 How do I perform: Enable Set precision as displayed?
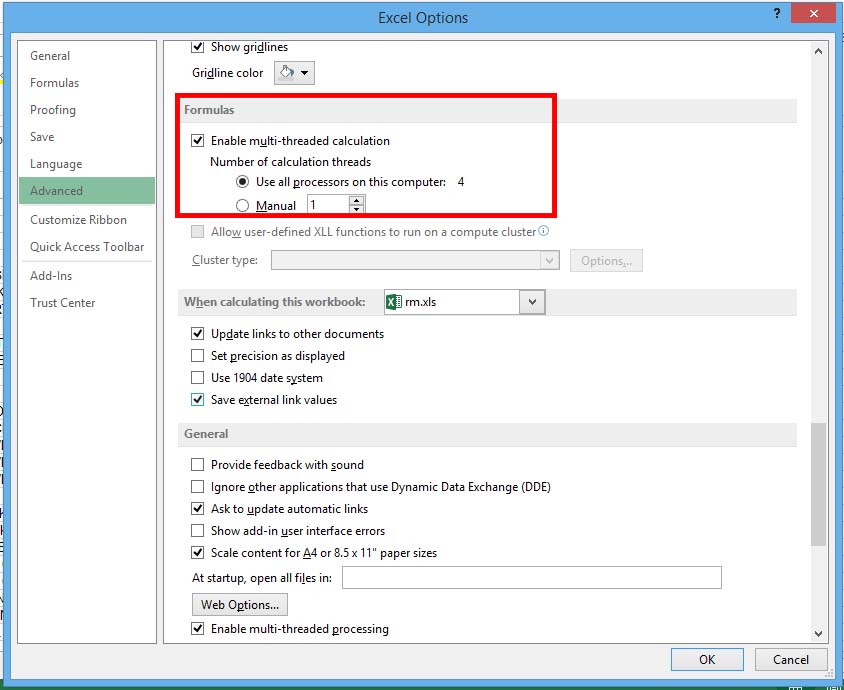click(198, 355)
